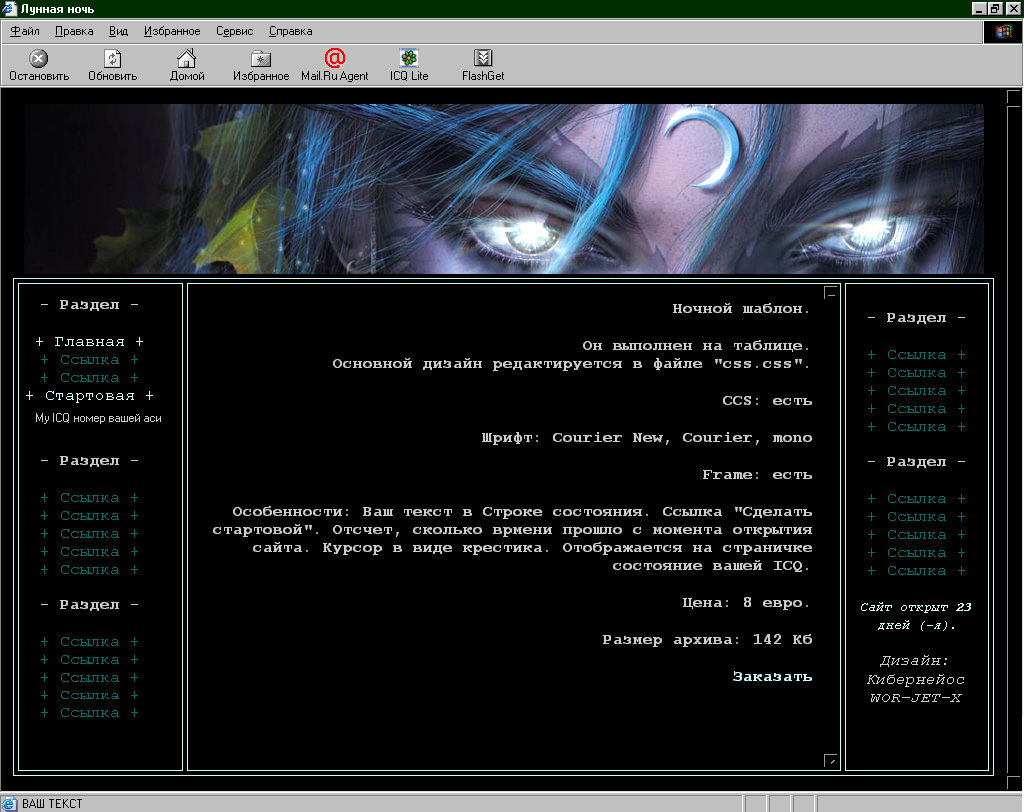
Task: Click the up arrow of the page scrollbar
Action: (1014, 97)
